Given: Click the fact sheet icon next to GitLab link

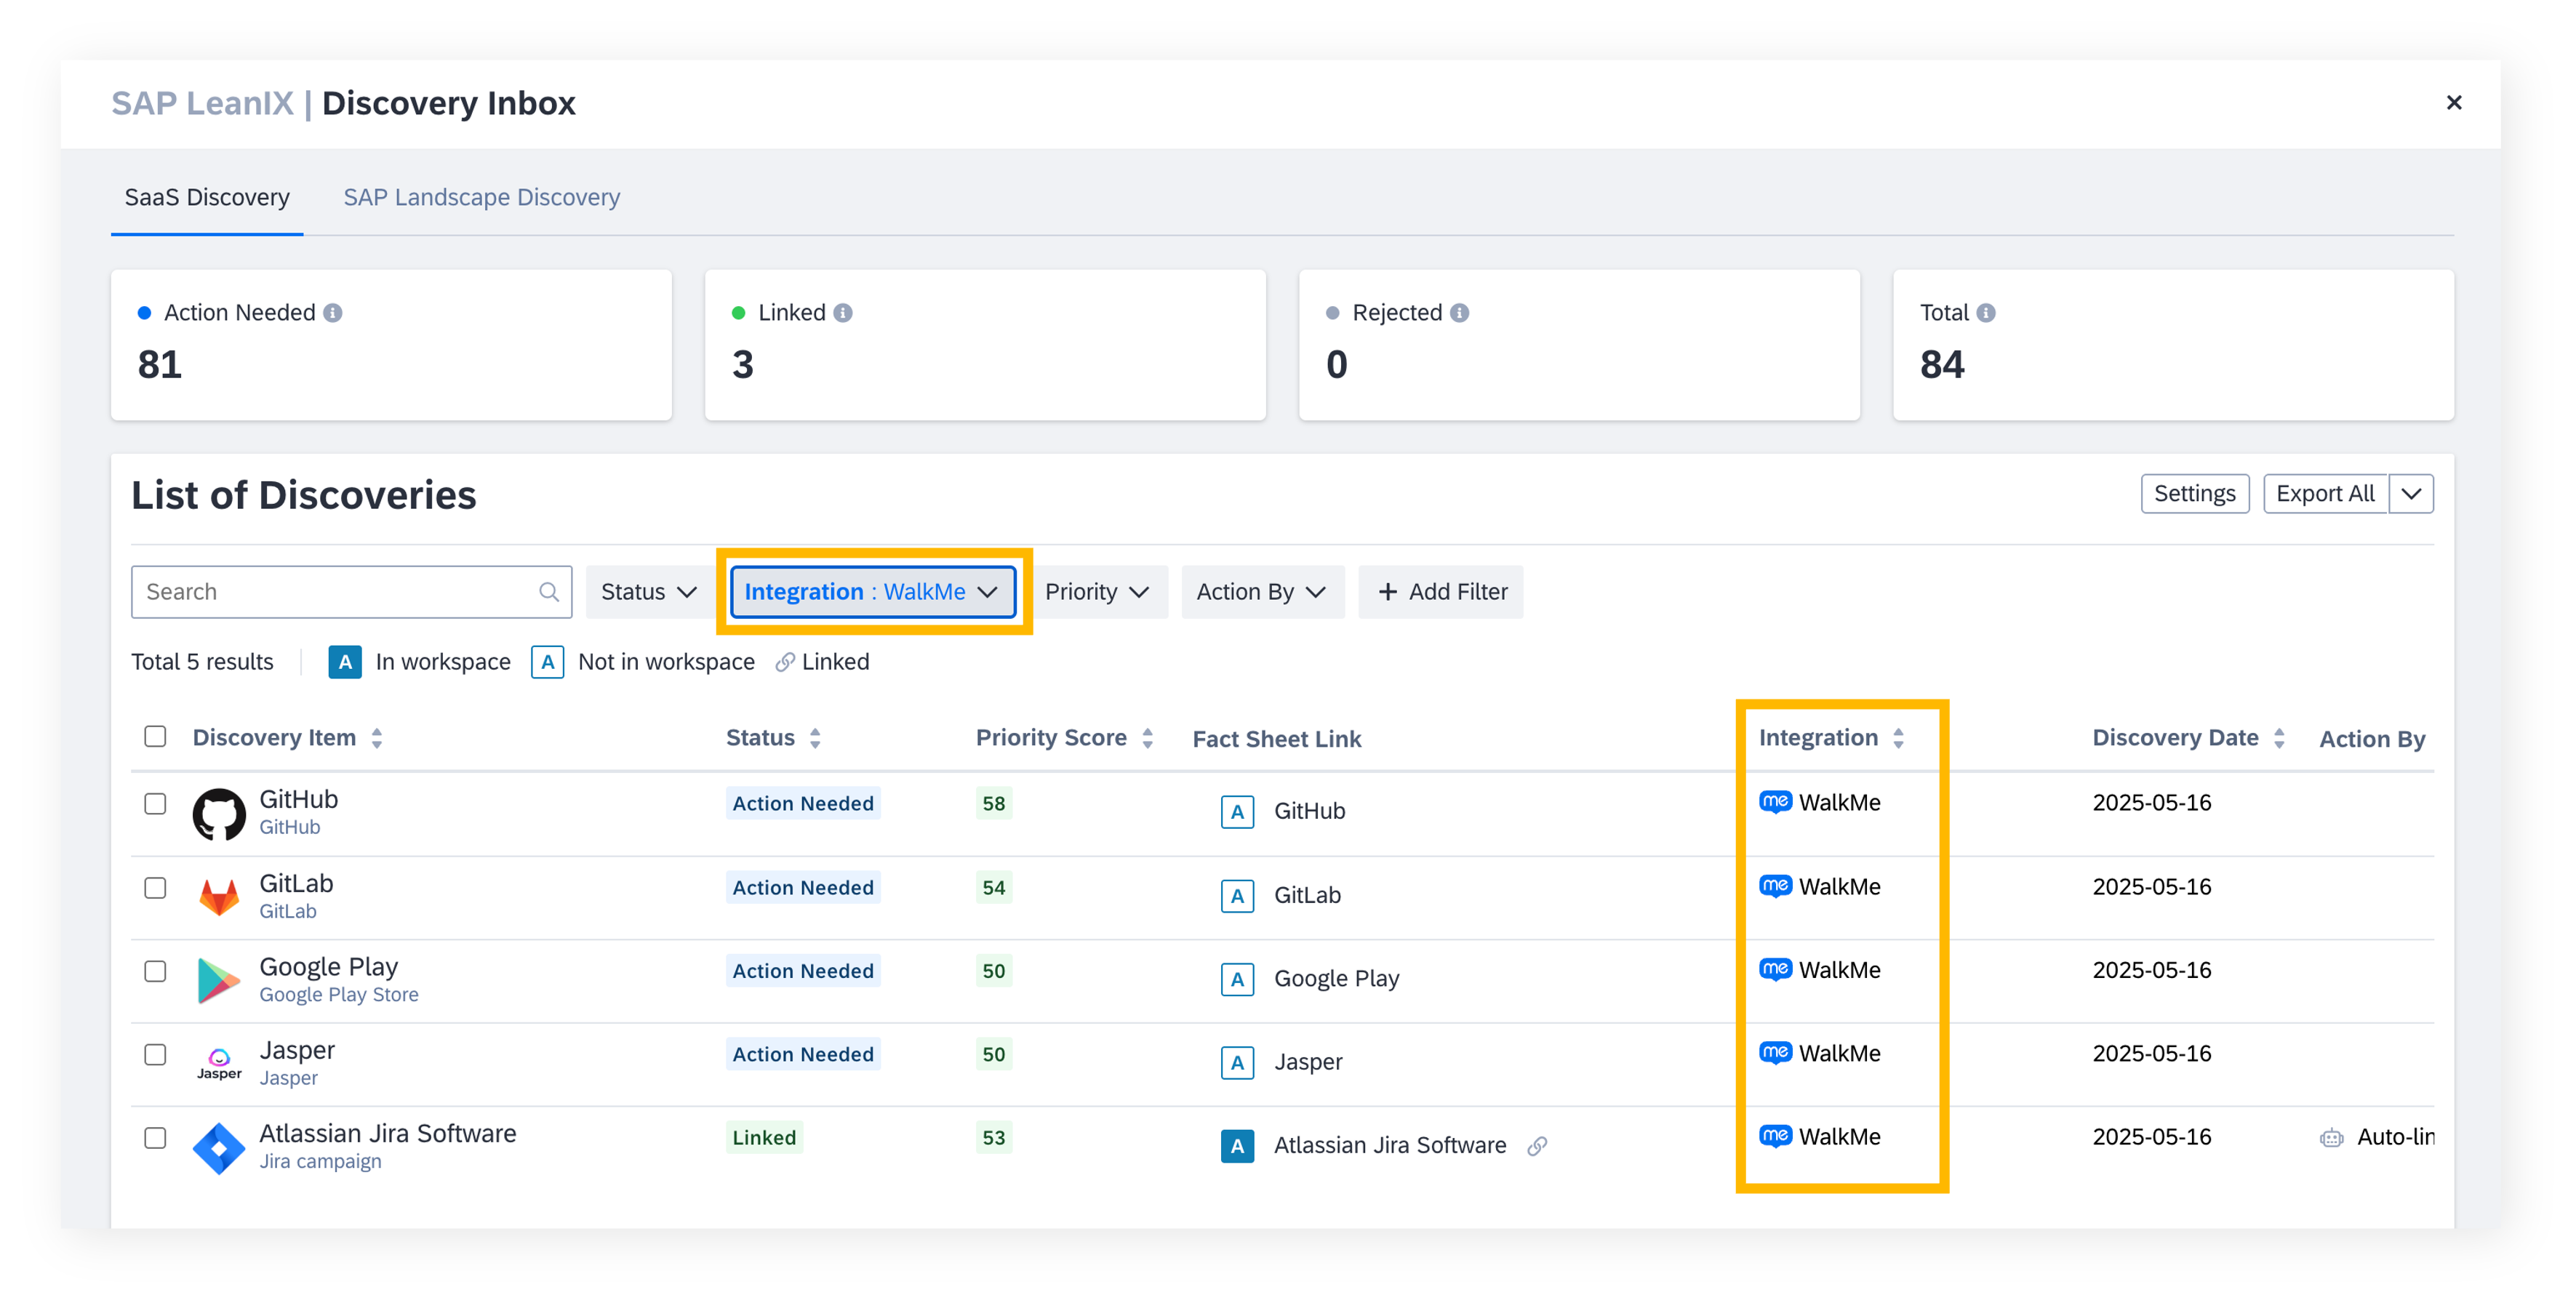Looking at the screenshot, I should pyautogui.click(x=1237, y=896).
